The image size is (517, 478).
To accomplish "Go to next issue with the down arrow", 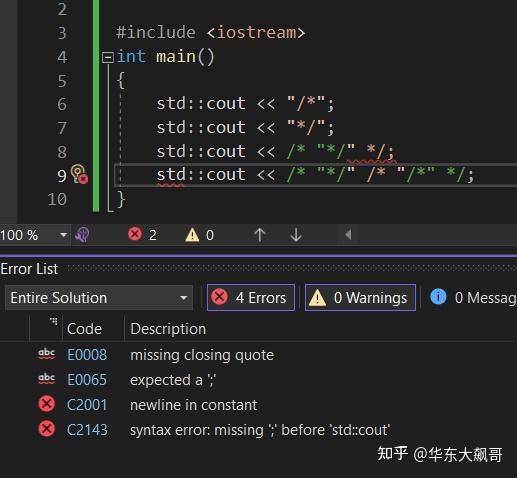I will 296,235.
